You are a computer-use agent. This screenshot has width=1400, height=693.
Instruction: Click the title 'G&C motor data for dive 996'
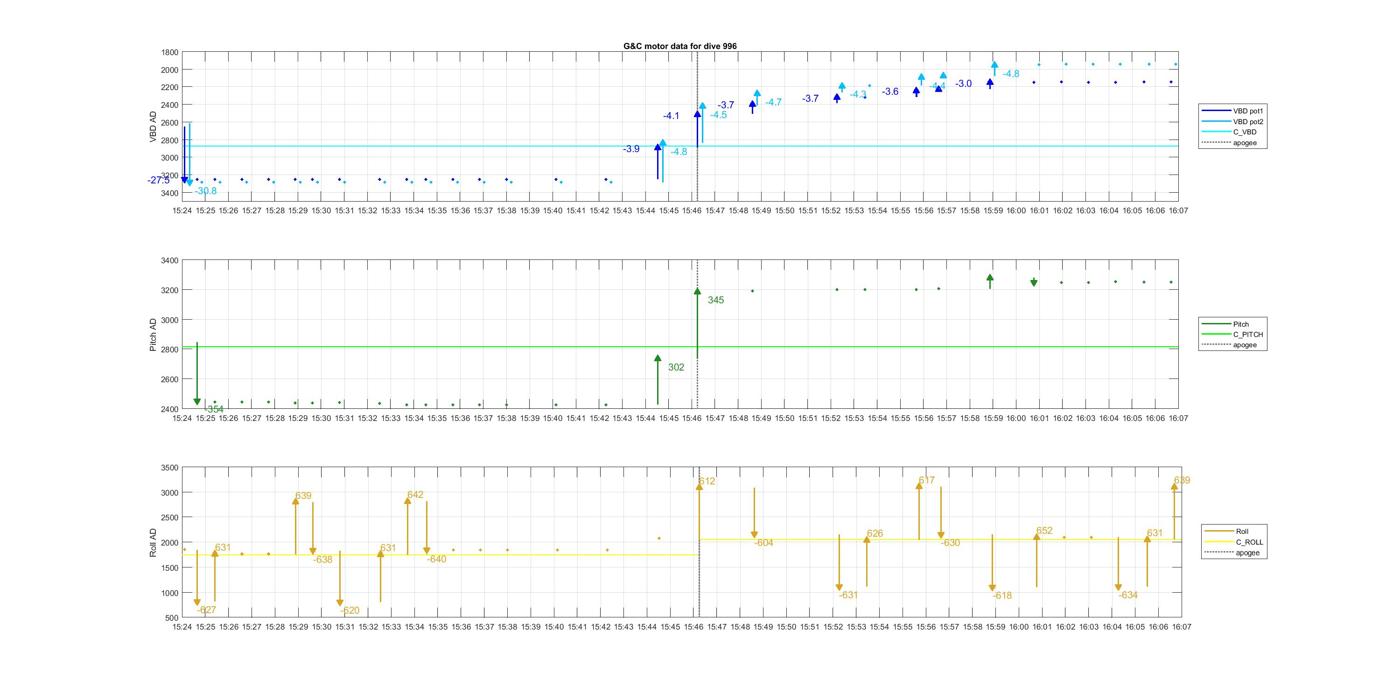click(680, 46)
